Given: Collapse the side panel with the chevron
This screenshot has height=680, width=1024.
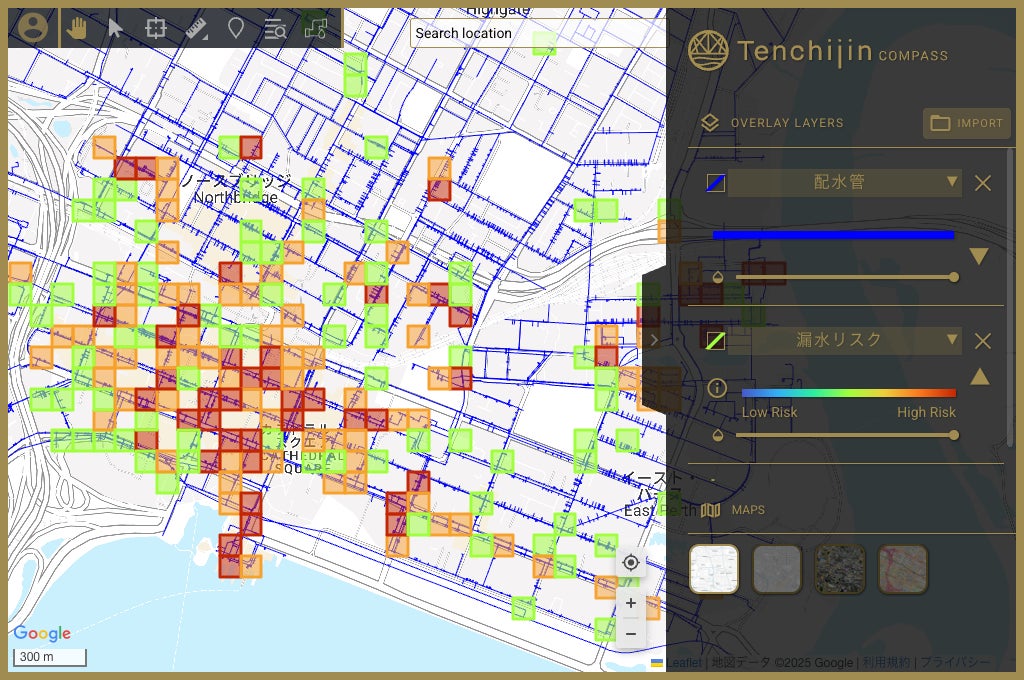Looking at the screenshot, I should click(x=653, y=340).
